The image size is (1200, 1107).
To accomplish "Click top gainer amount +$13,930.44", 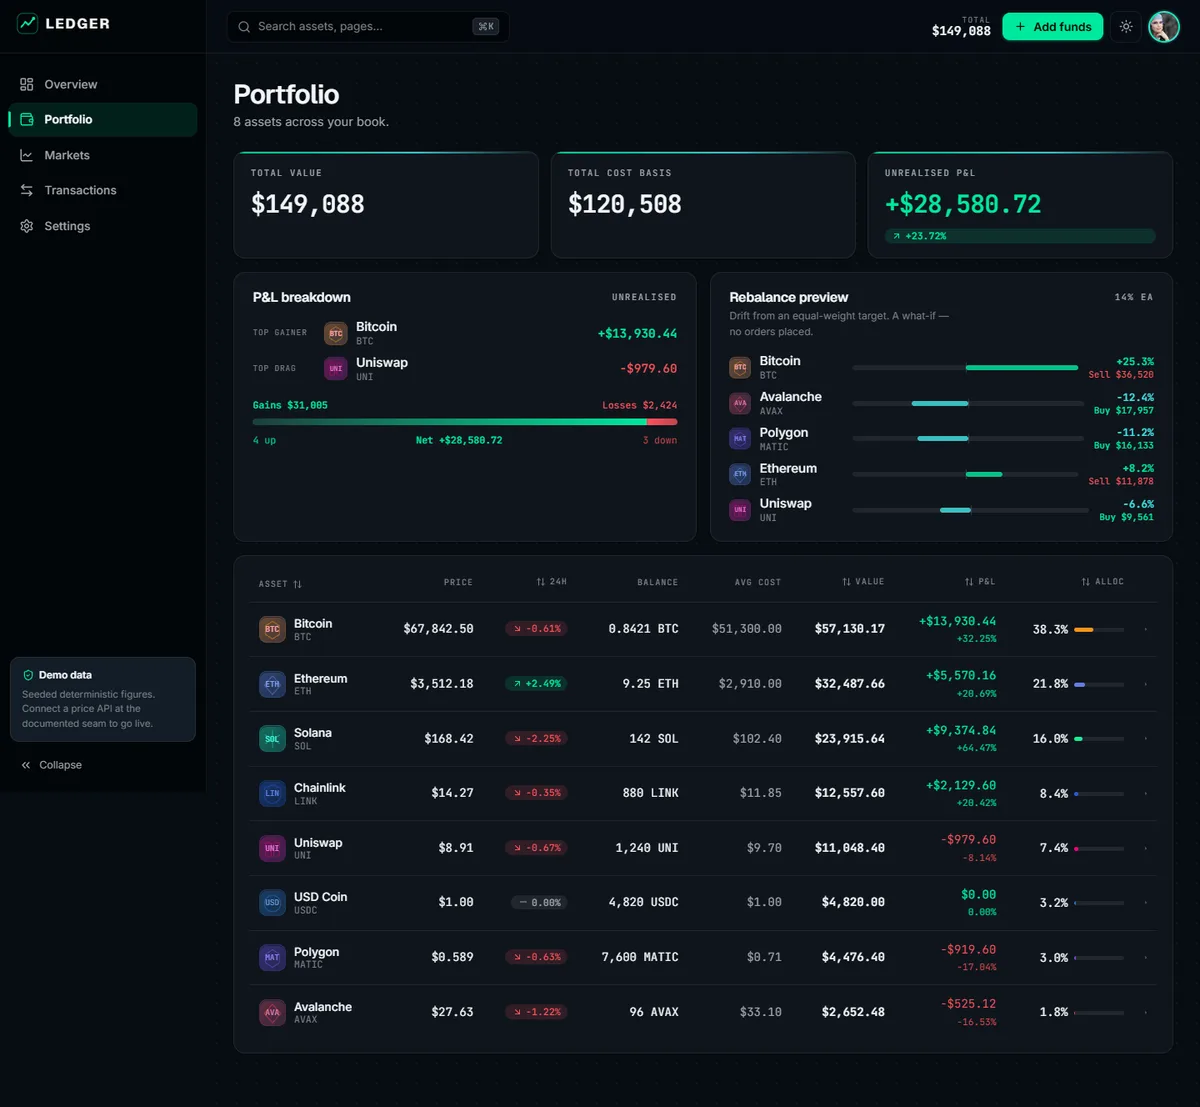I will 637,334.
